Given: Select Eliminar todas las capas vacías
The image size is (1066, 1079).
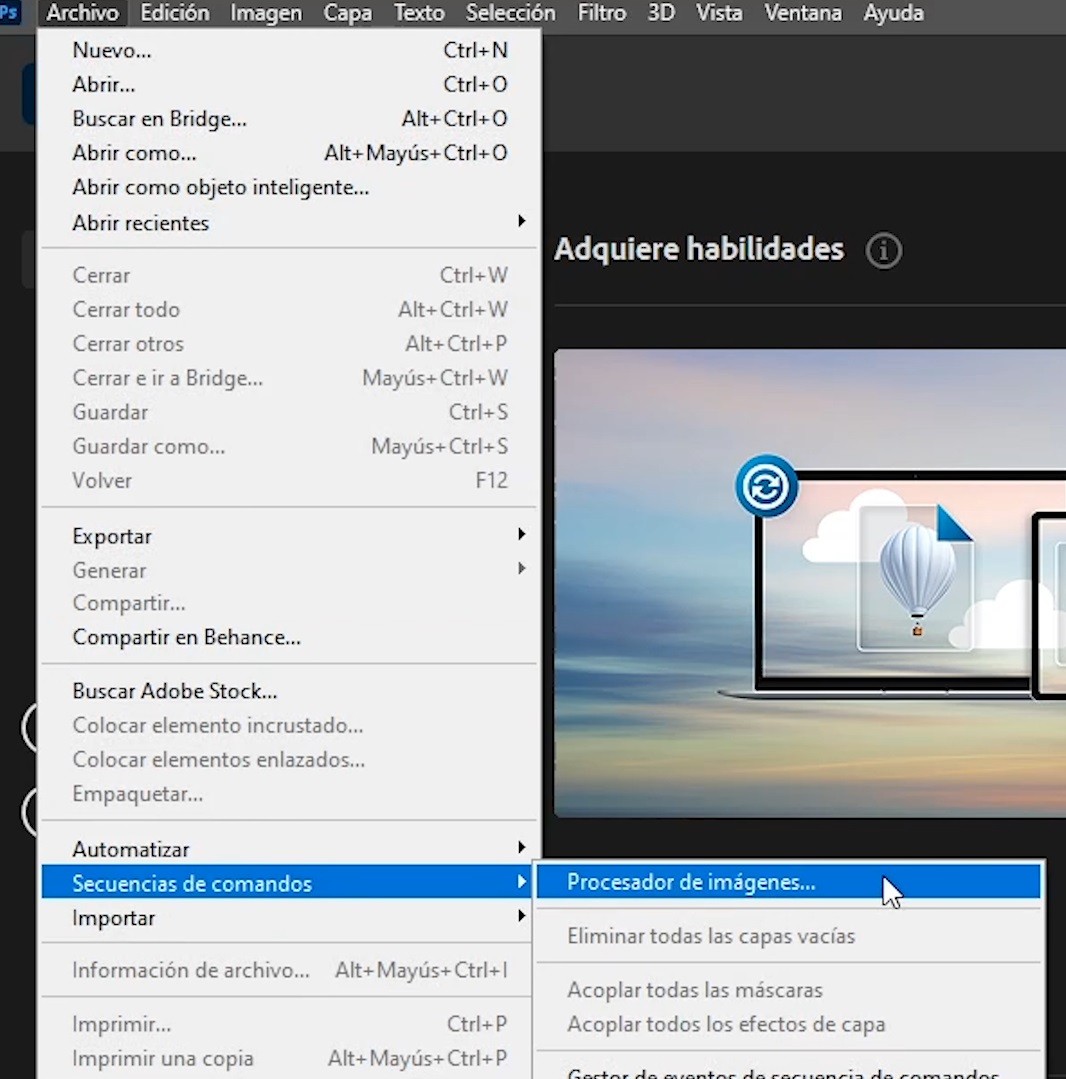Looking at the screenshot, I should click(x=711, y=936).
